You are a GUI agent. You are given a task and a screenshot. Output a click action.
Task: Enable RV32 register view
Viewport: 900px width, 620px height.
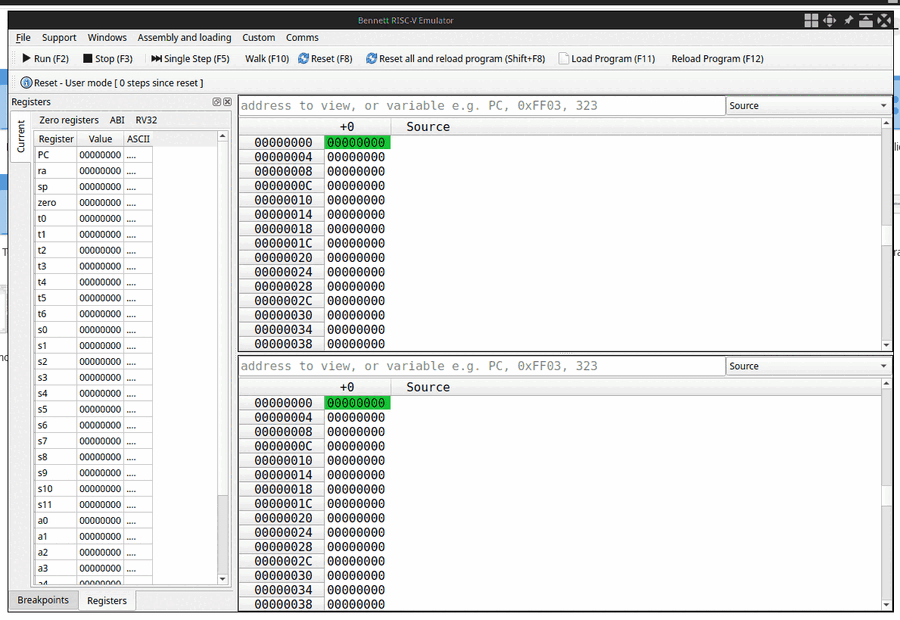click(146, 119)
